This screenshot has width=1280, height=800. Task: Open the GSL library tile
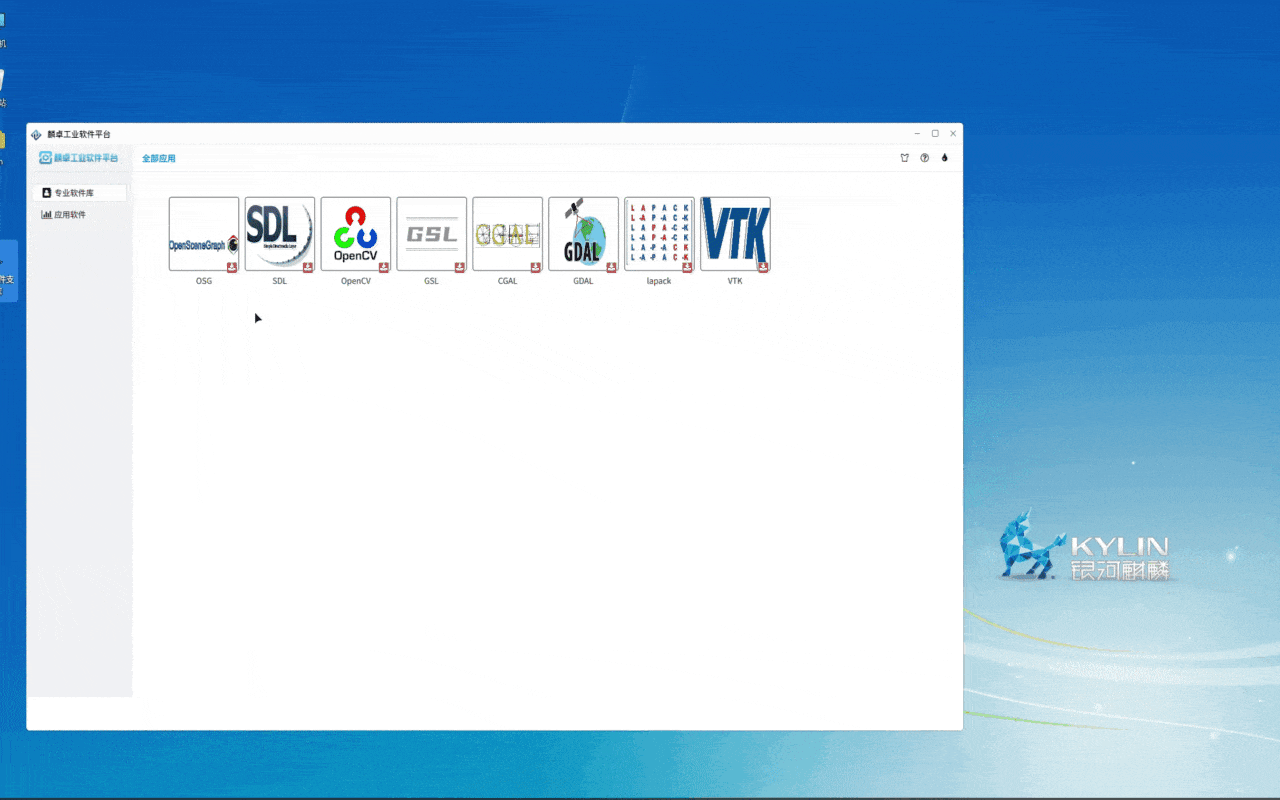coord(432,234)
